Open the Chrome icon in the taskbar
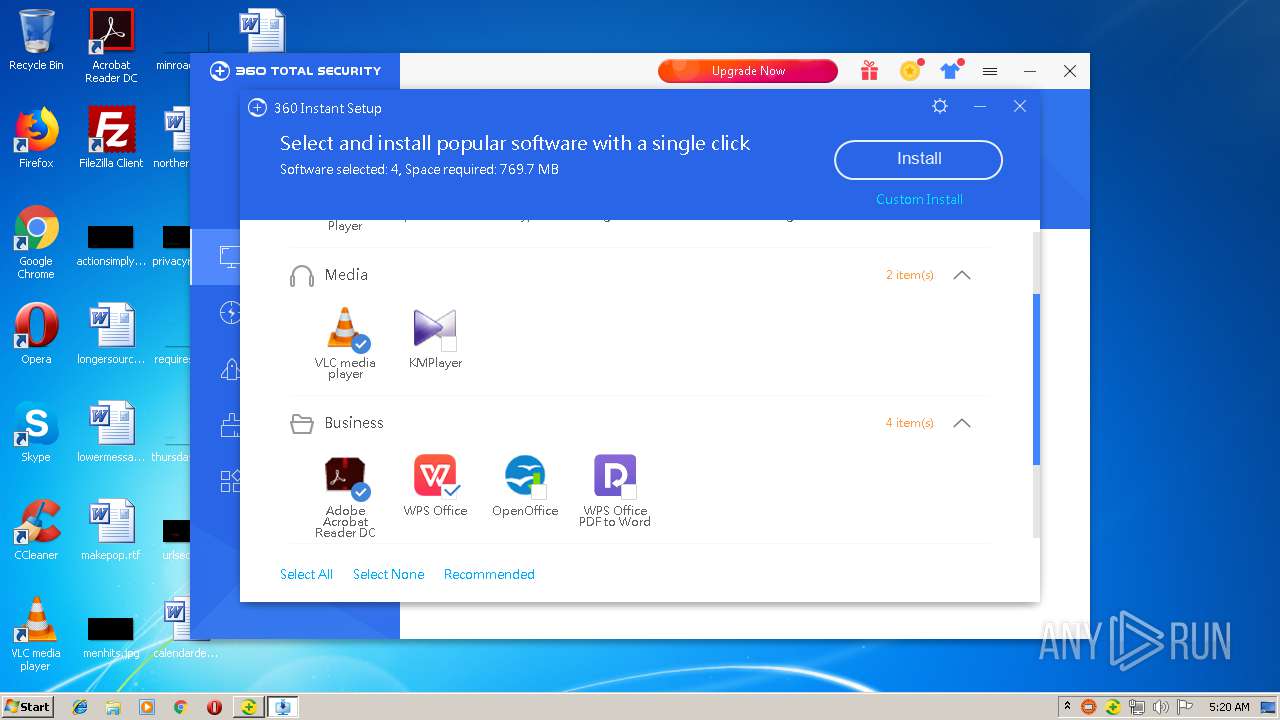 [180, 707]
